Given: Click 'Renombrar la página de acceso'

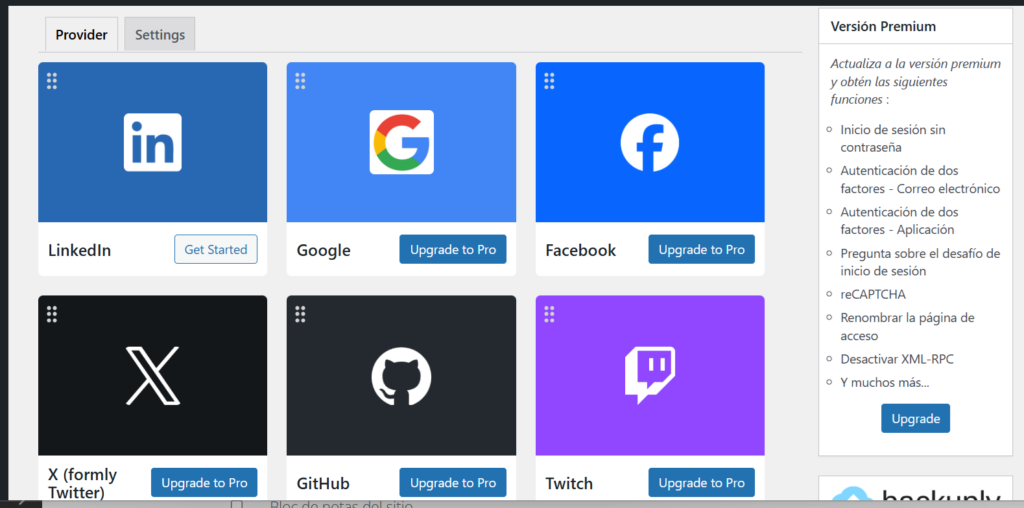Looking at the screenshot, I should pyautogui.click(x=907, y=327).
